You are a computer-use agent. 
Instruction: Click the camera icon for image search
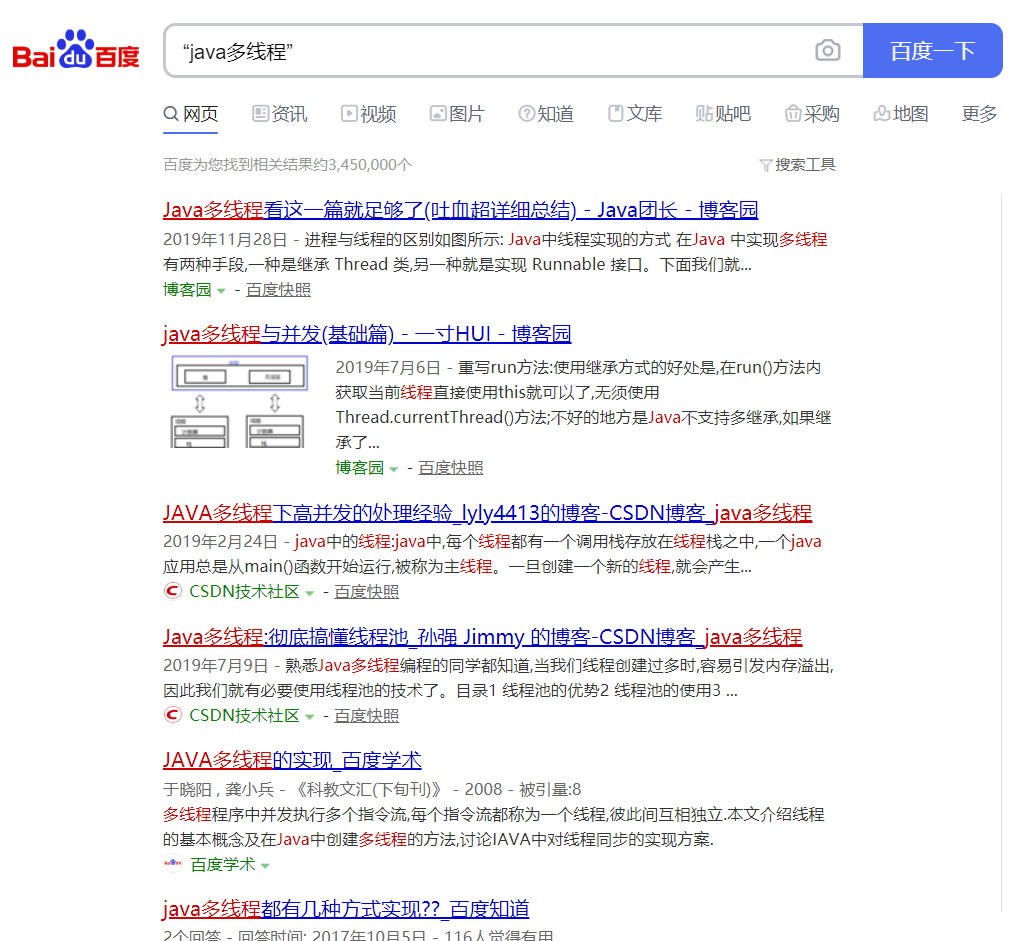point(828,49)
